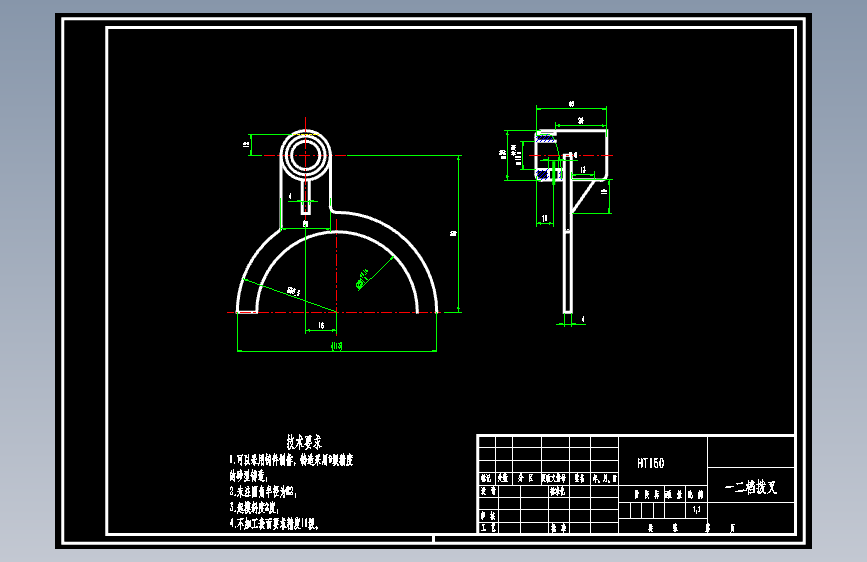Select the 一二档拨叉 part name in title block
The width and height of the screenshot is (867, 562).
[x=751, y=487]
